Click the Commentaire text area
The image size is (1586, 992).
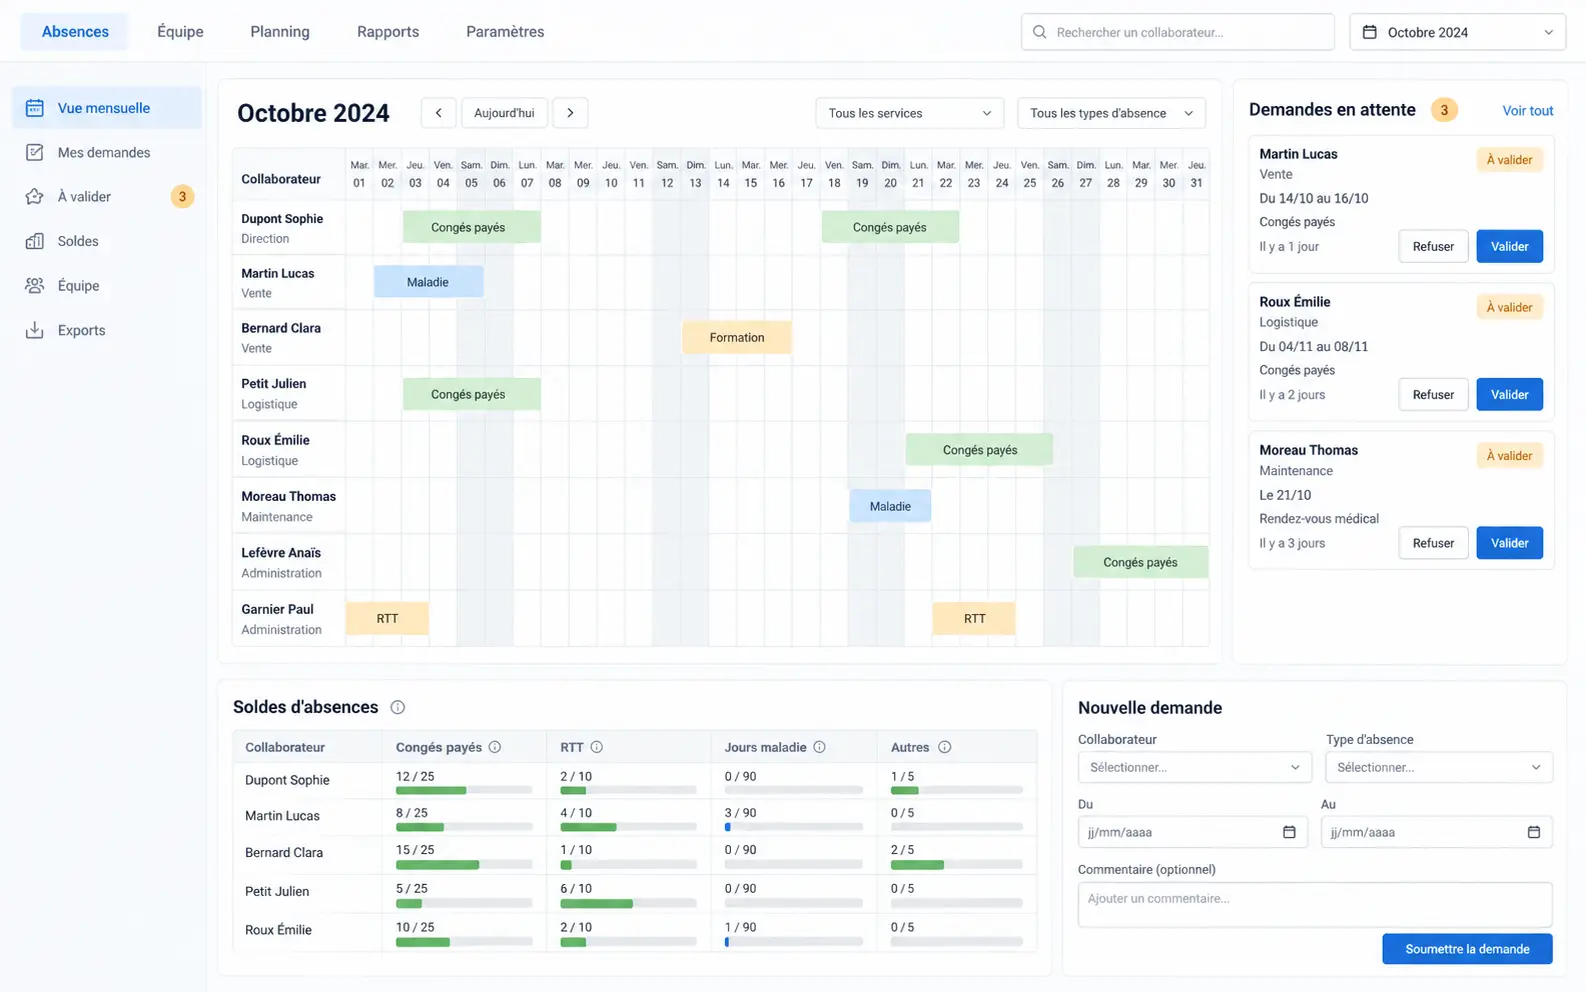[1315, 904]
